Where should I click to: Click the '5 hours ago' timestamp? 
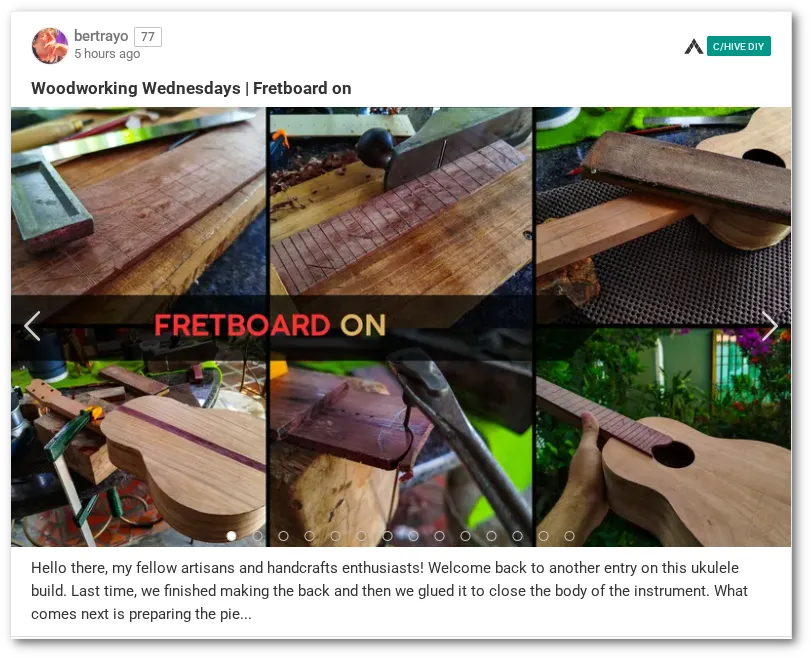(x=107, y=54)
